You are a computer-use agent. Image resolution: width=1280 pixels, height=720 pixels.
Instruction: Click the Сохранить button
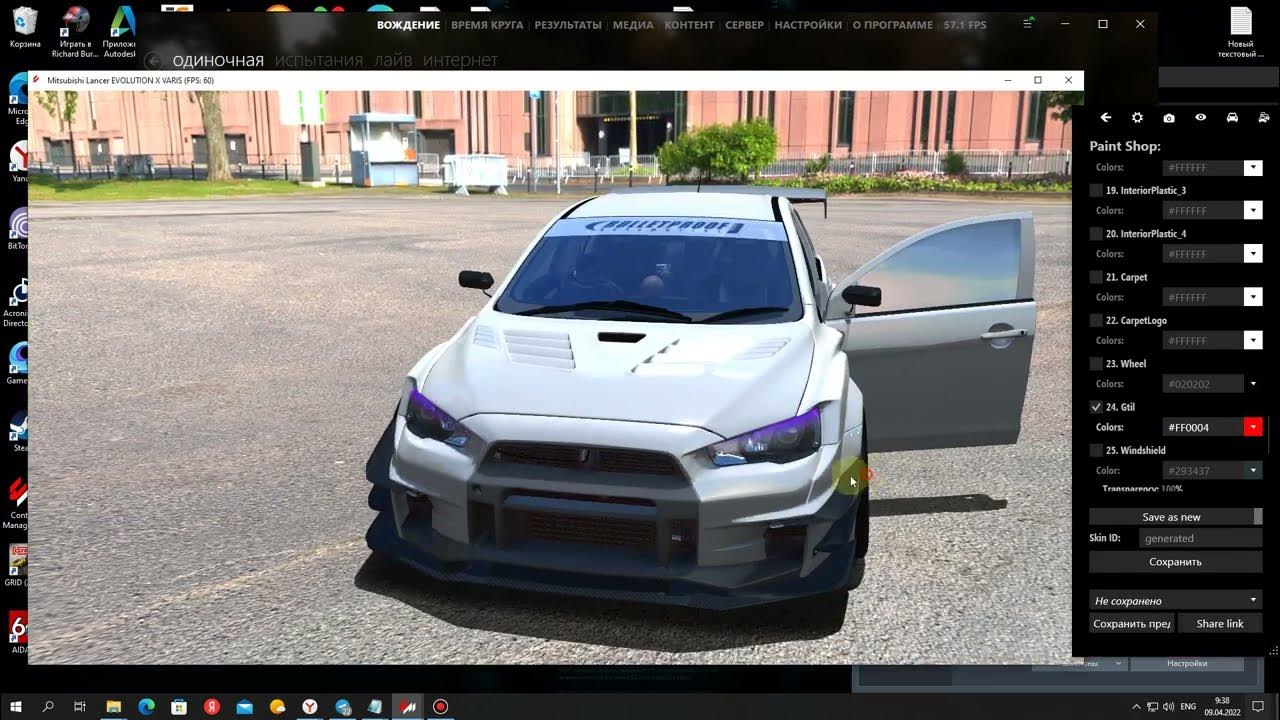tap(1175, 562)
